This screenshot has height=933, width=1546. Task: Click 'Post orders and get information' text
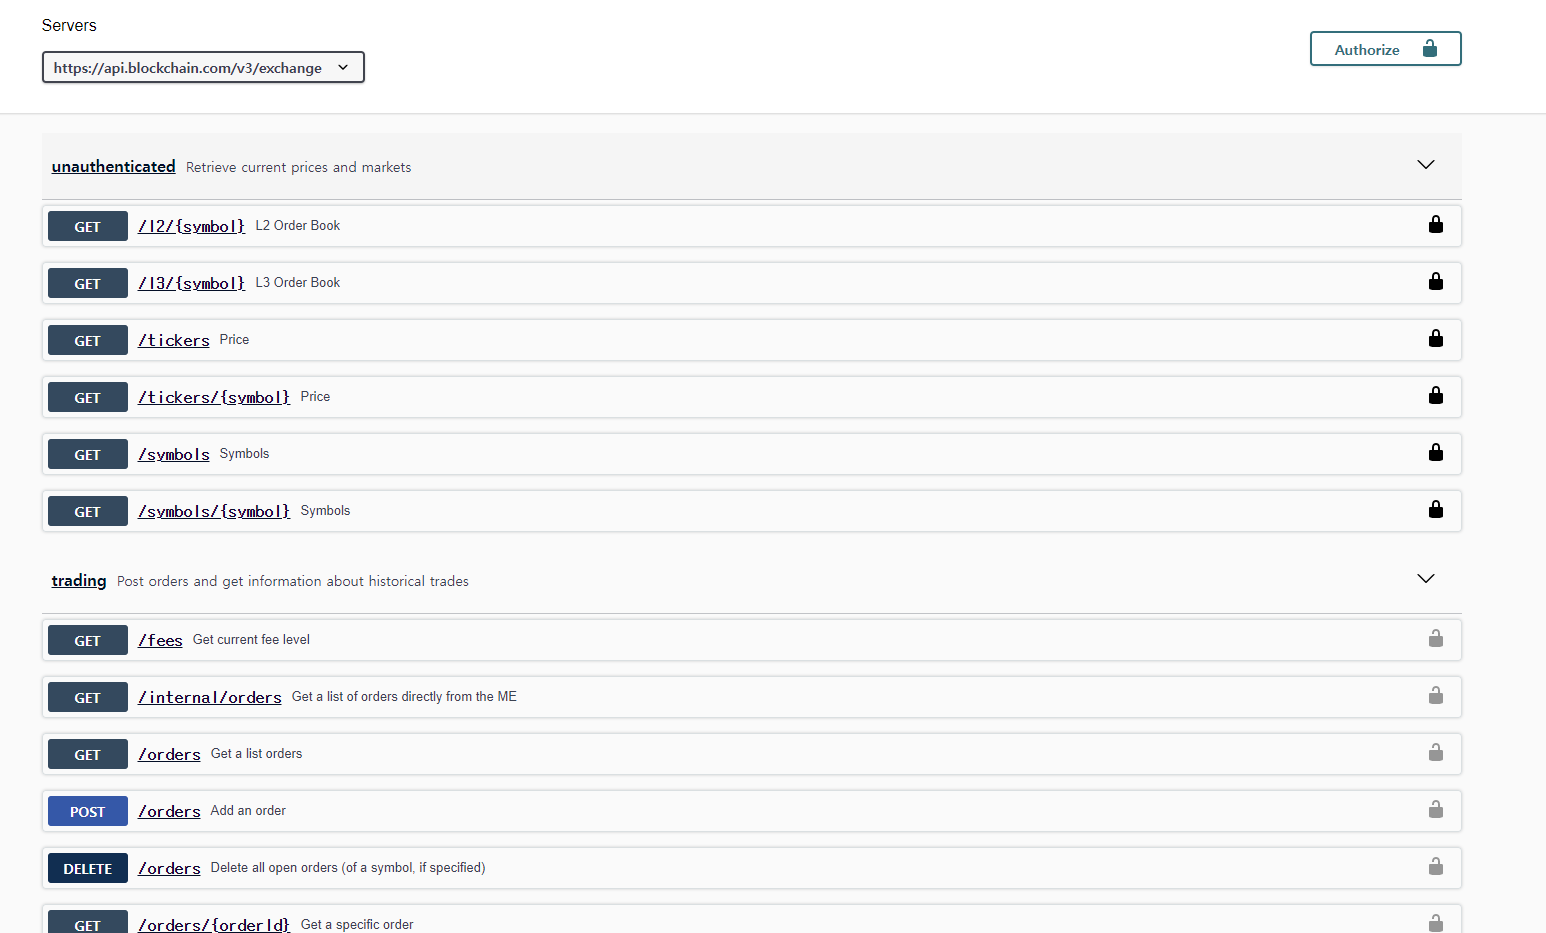coord(293,581)
